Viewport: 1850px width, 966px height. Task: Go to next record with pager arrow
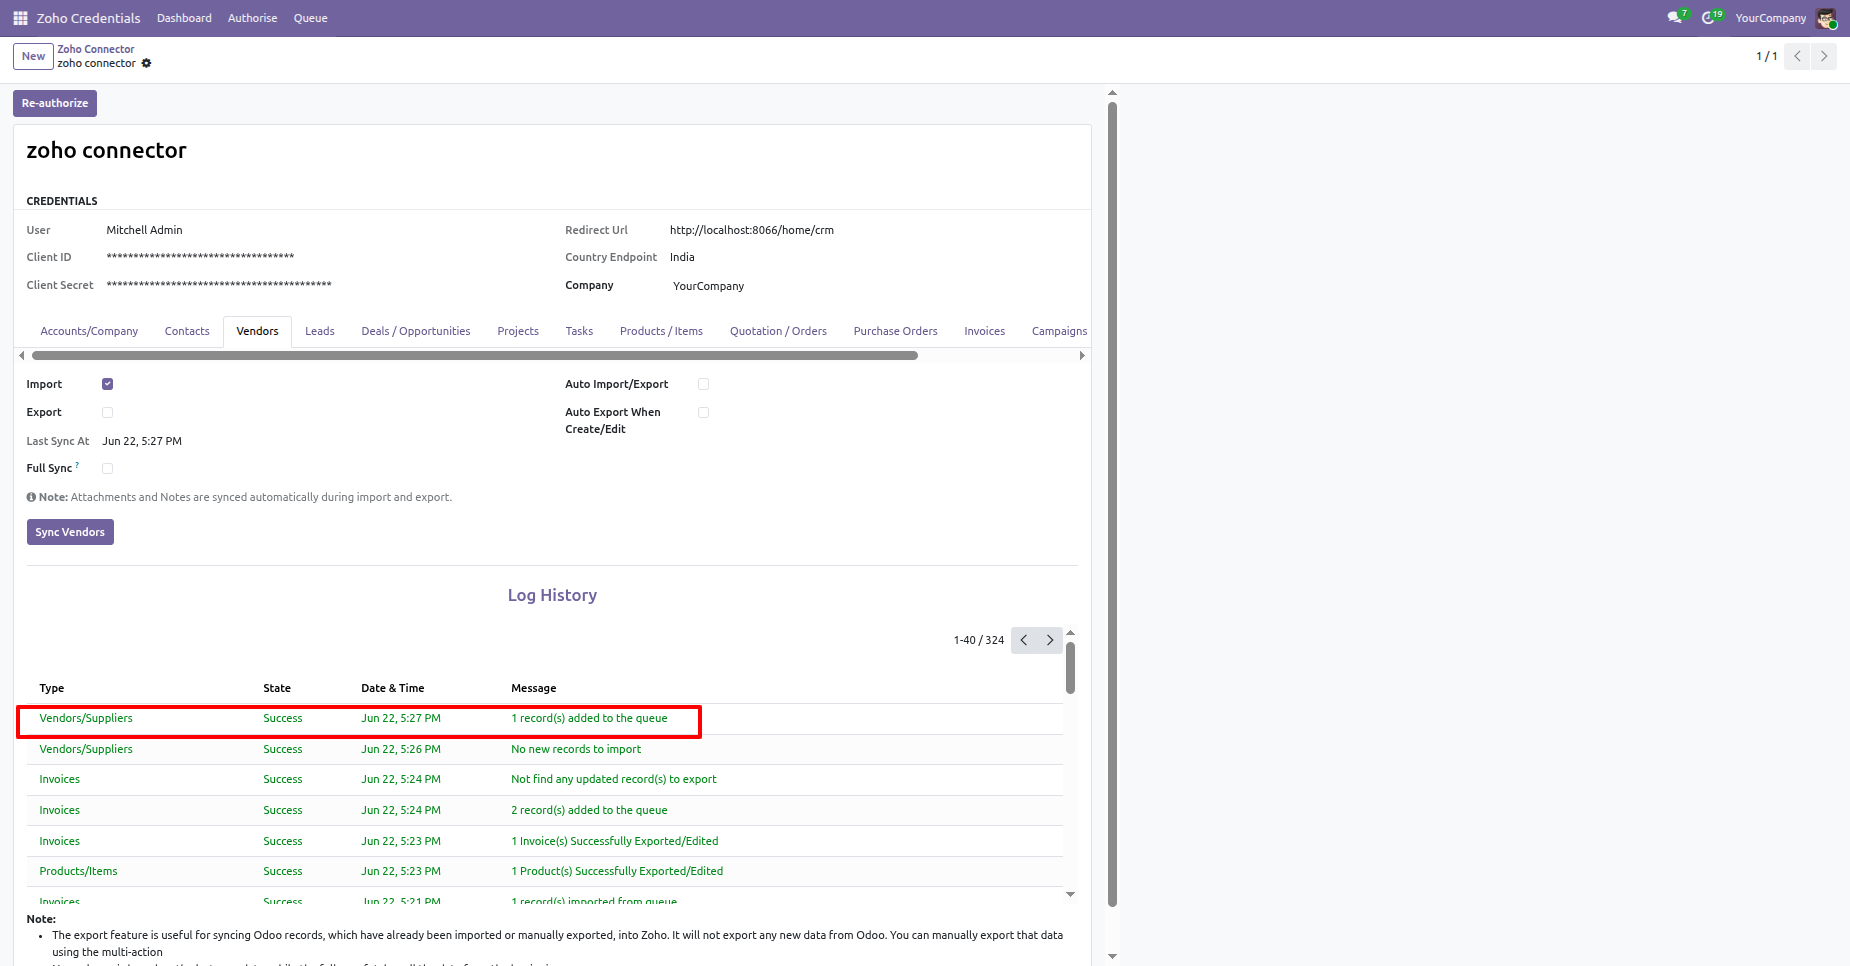[1824, 56]
